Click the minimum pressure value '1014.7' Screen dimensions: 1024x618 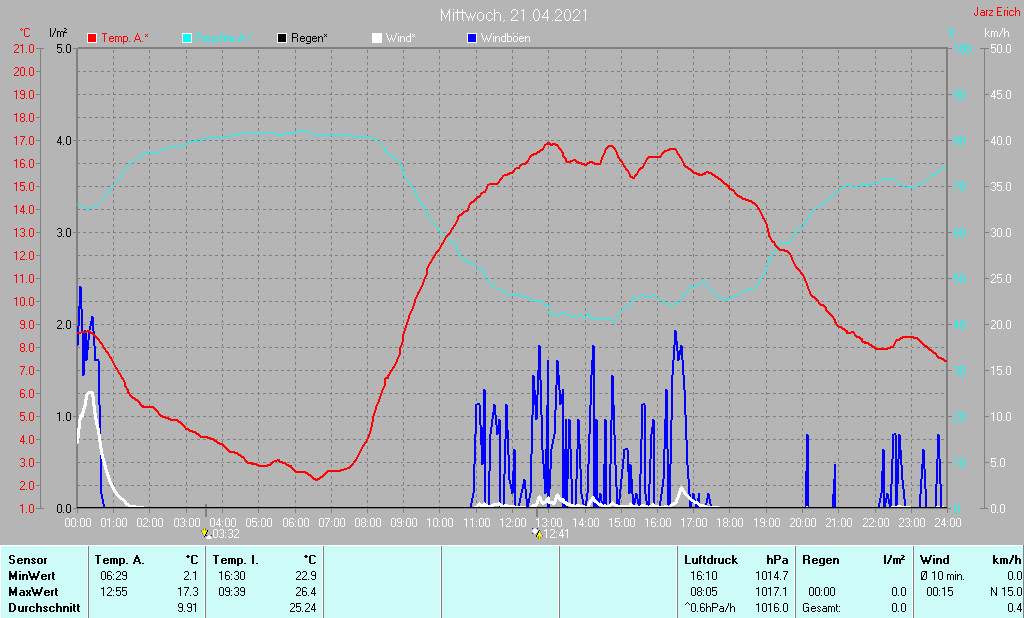coord(772,576)
